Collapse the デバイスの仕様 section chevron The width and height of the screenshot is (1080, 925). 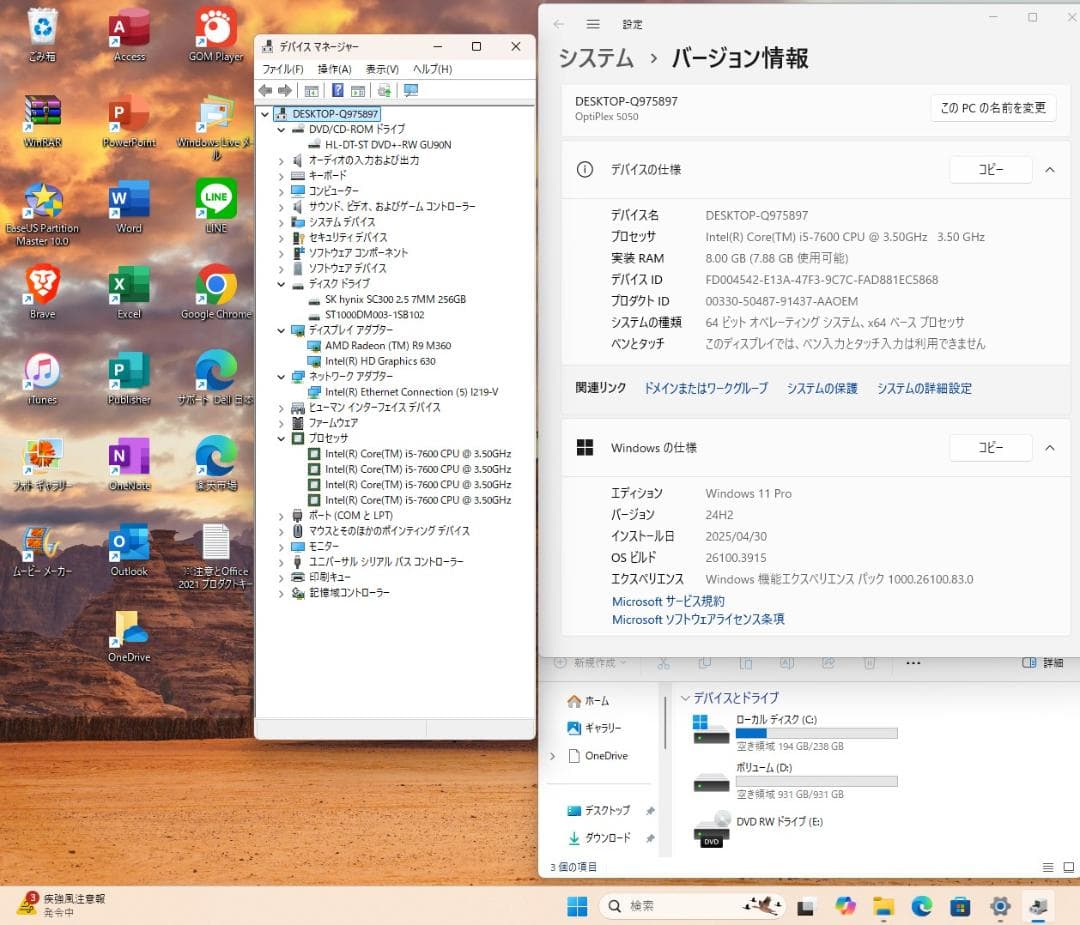1049,170
